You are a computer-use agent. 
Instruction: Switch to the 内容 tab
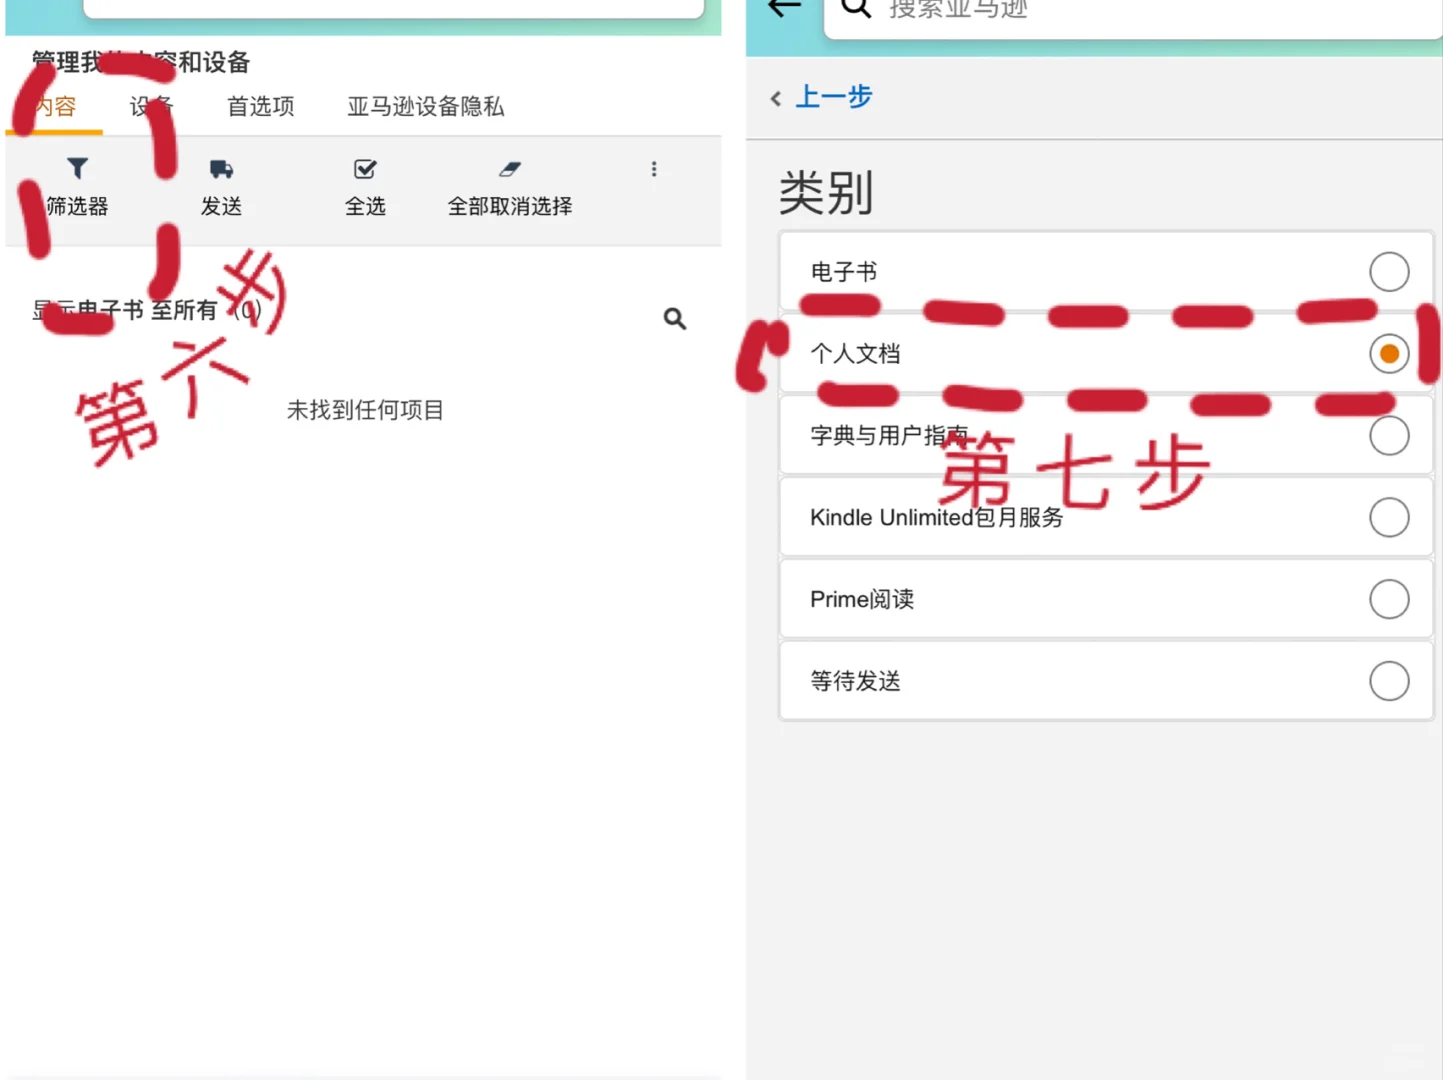pos(55,106)
